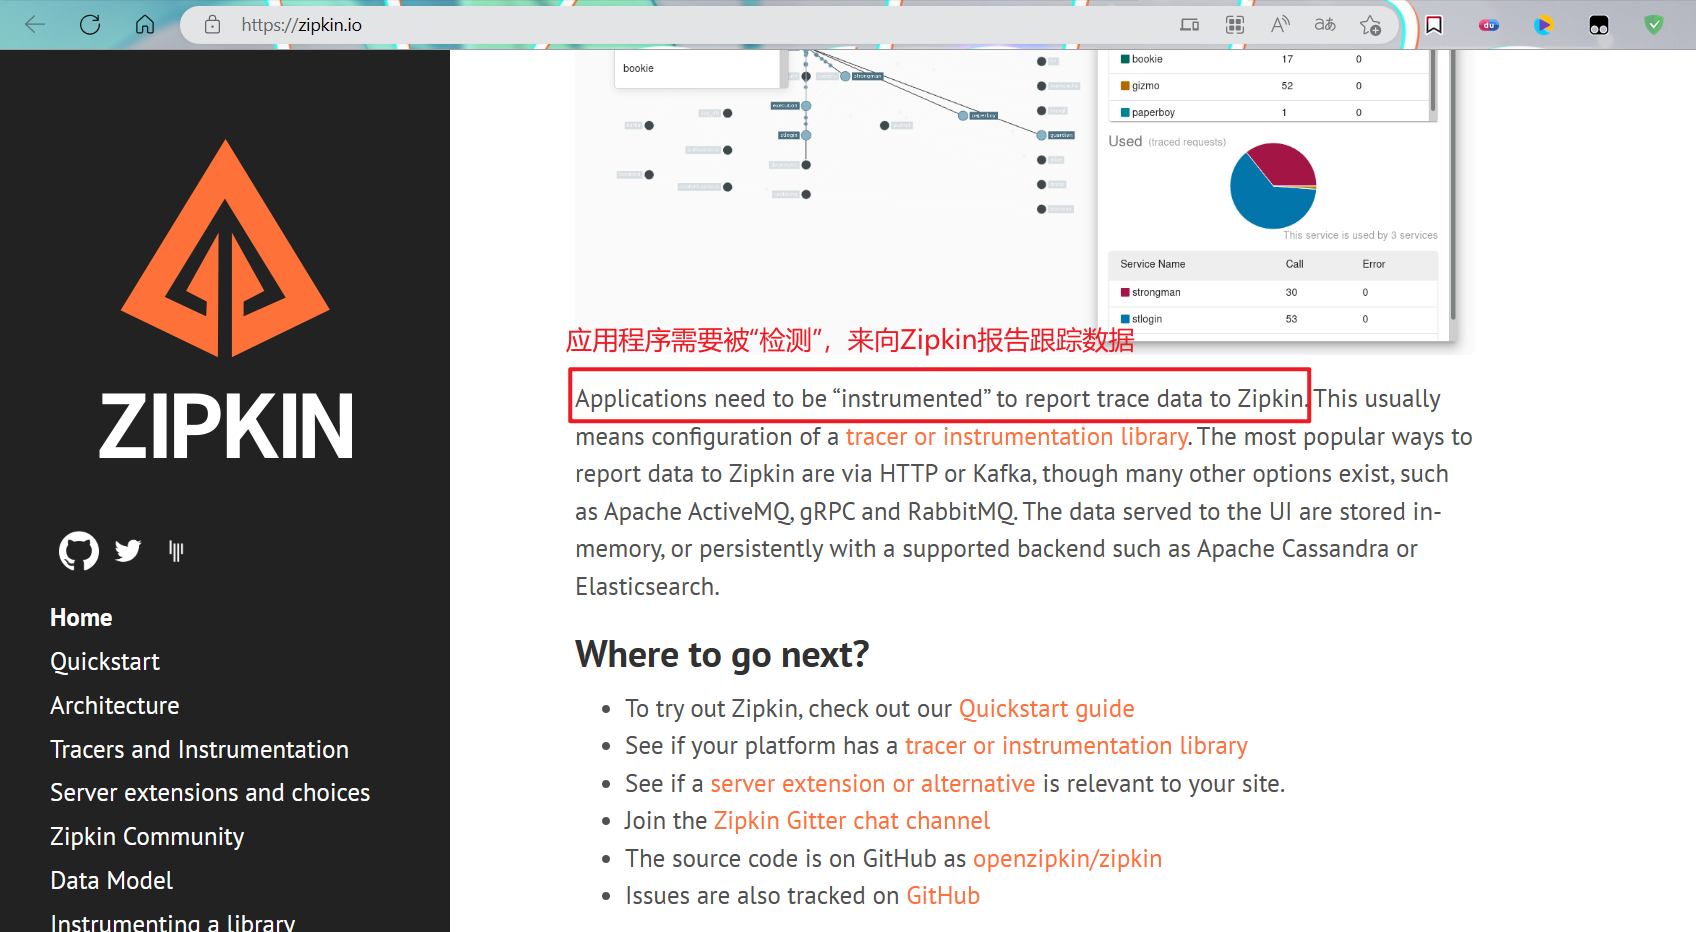Screen dimensions: 1696x932
Task: Open the blue-yellow play extension icon
Action: [x=1544, y=24]
